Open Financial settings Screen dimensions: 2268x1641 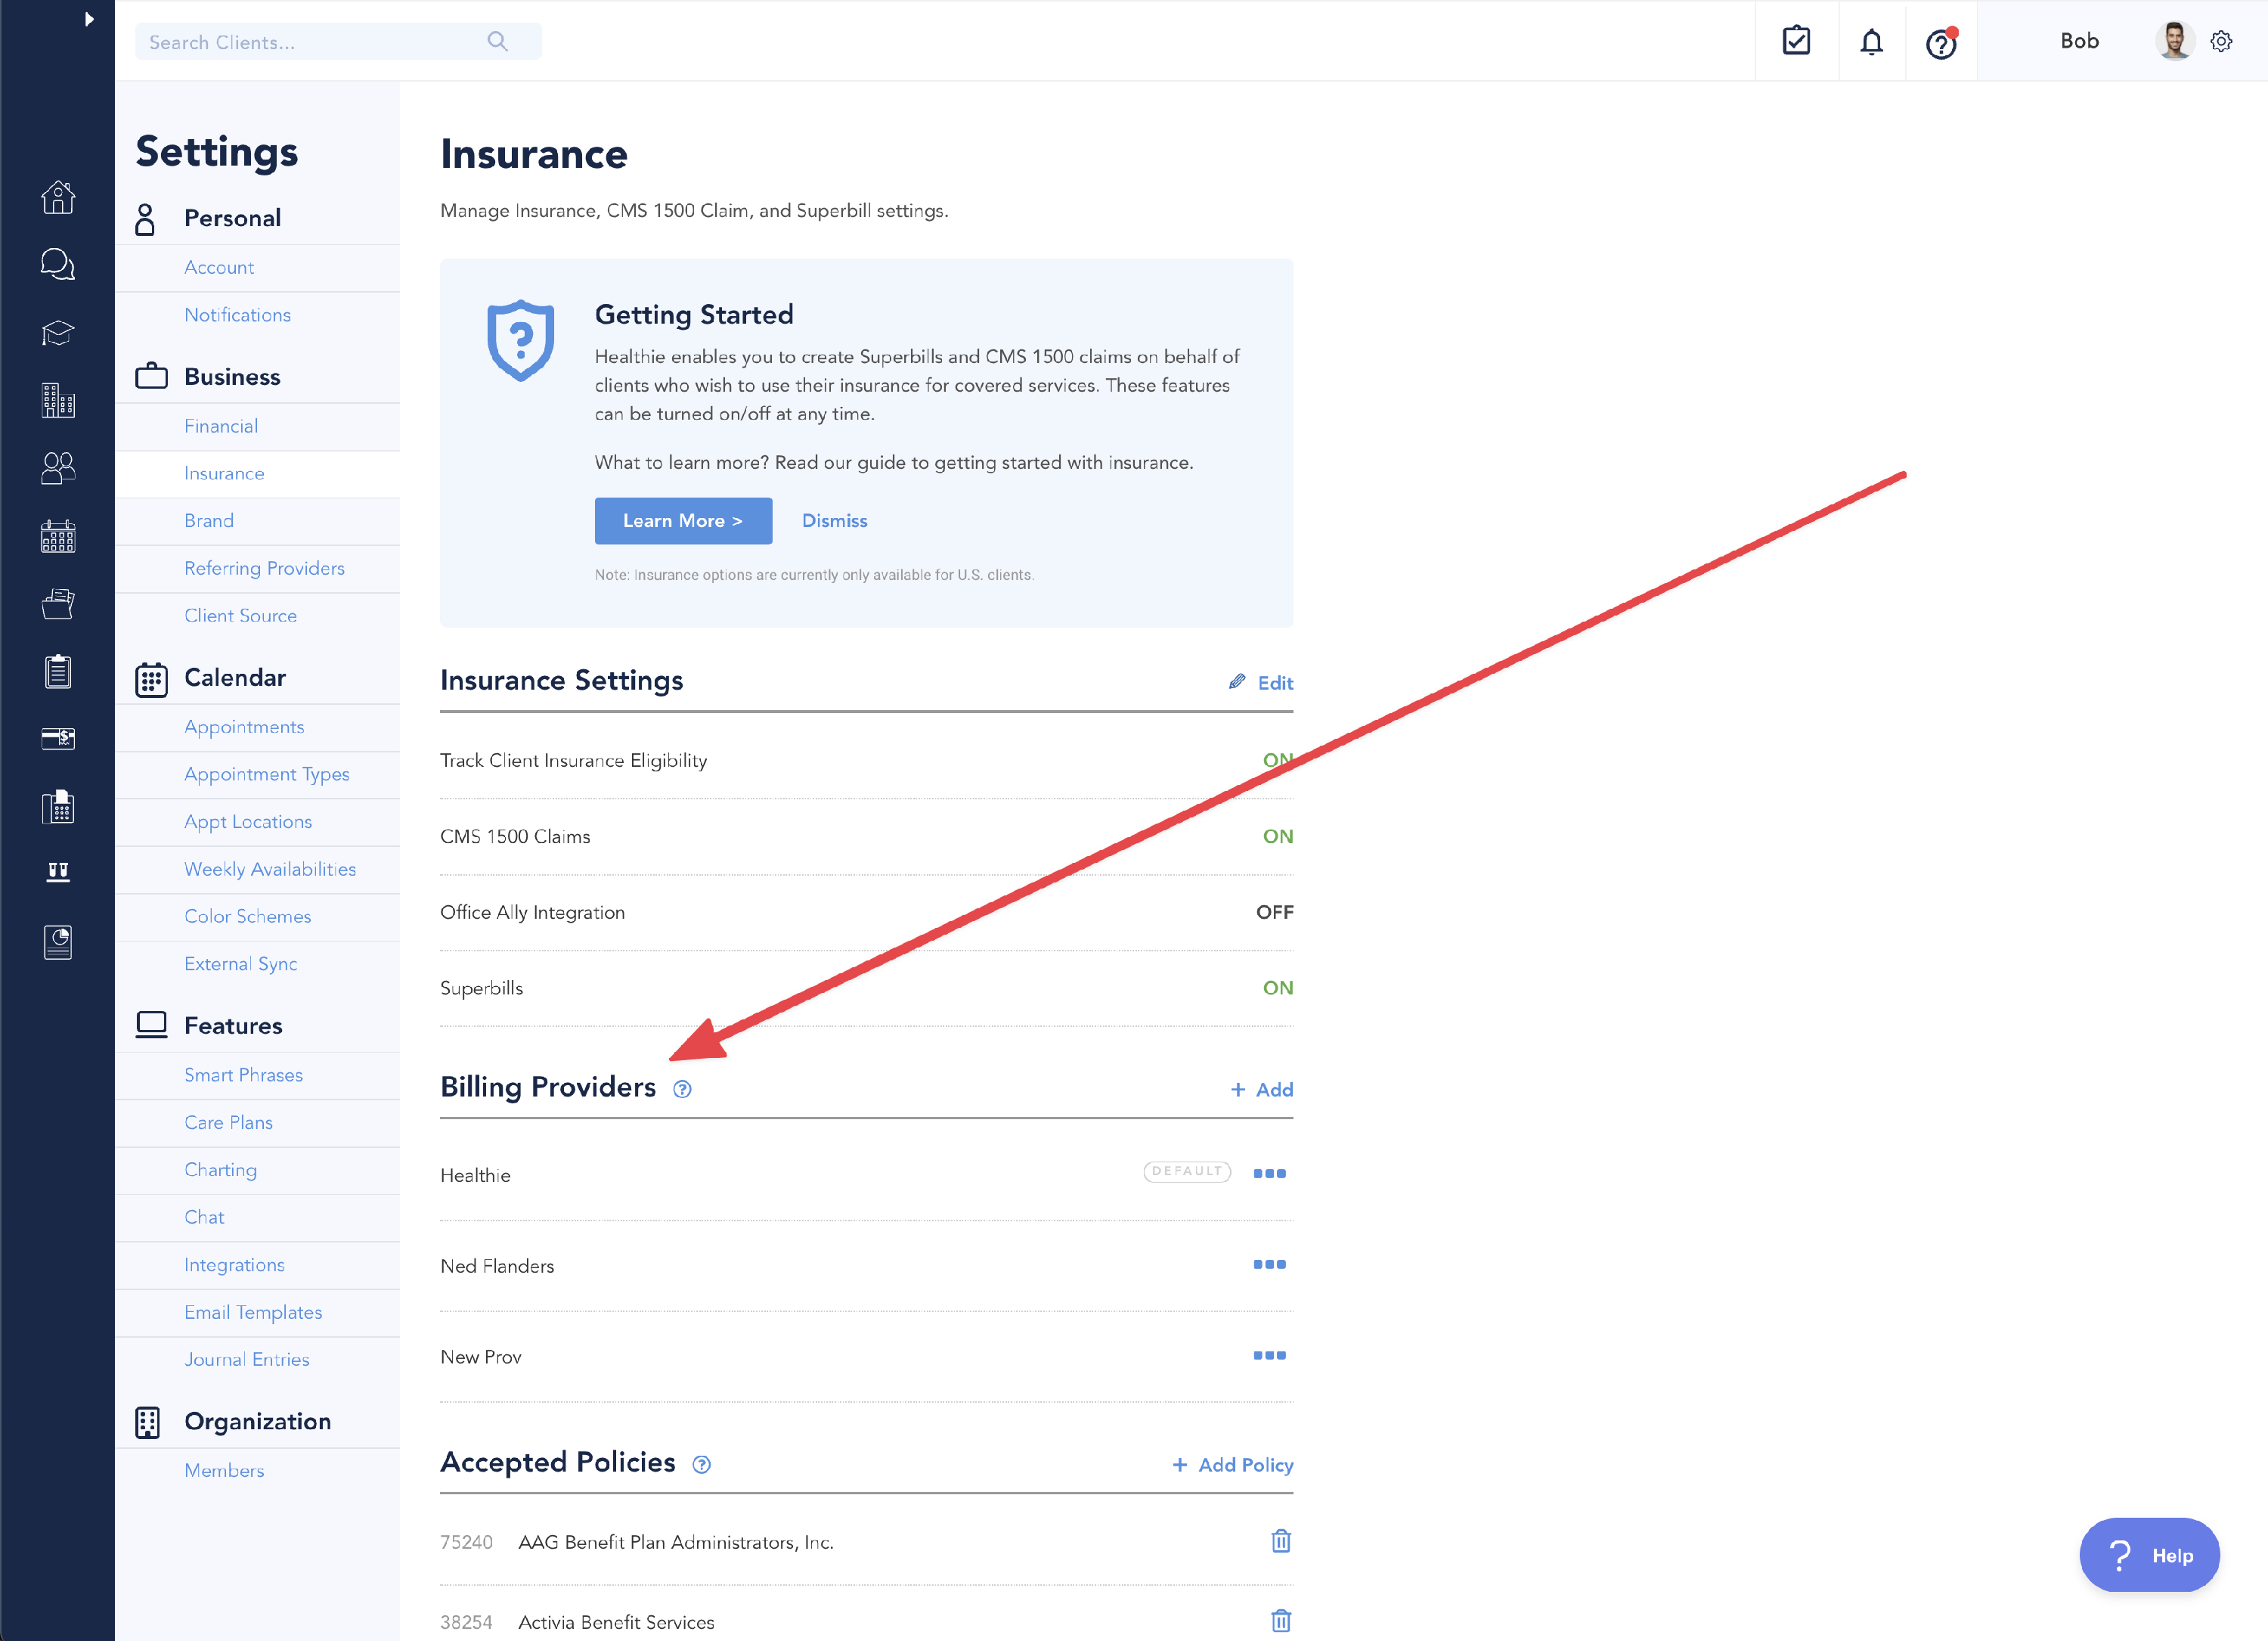pos(221,426)
